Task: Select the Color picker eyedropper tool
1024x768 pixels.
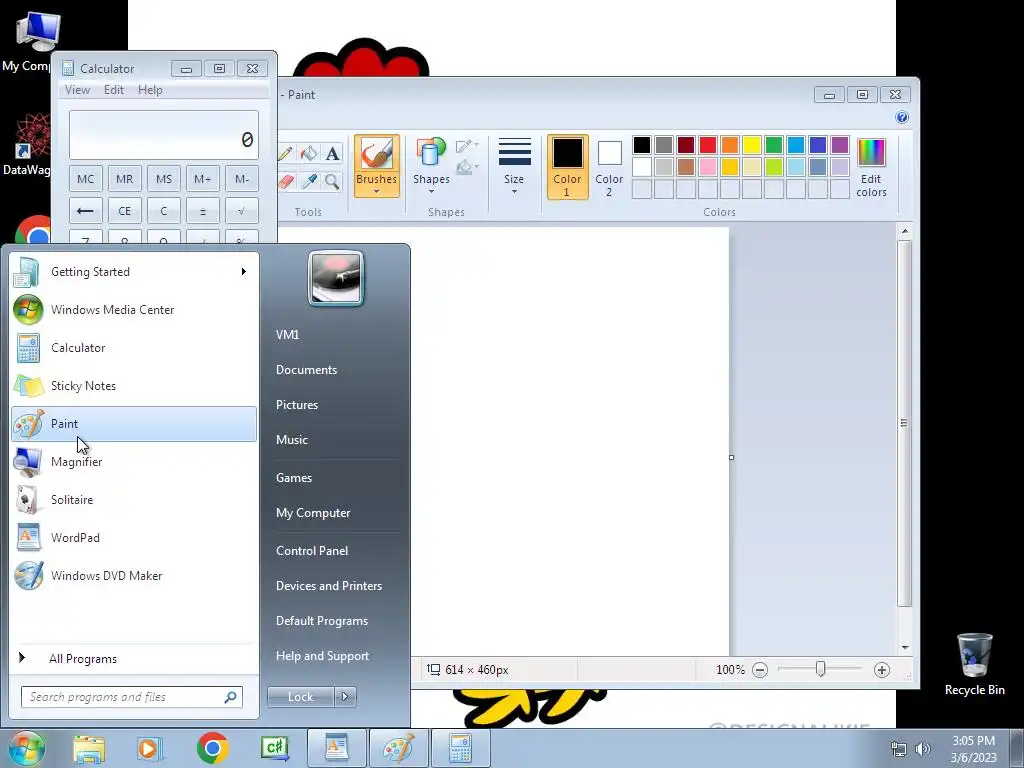Action: pos(309,181)
